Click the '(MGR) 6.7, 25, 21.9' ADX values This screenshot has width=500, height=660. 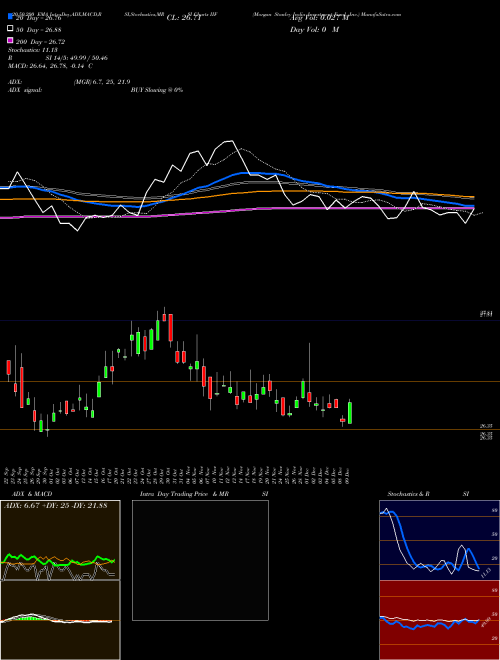(x=102, y=82)
